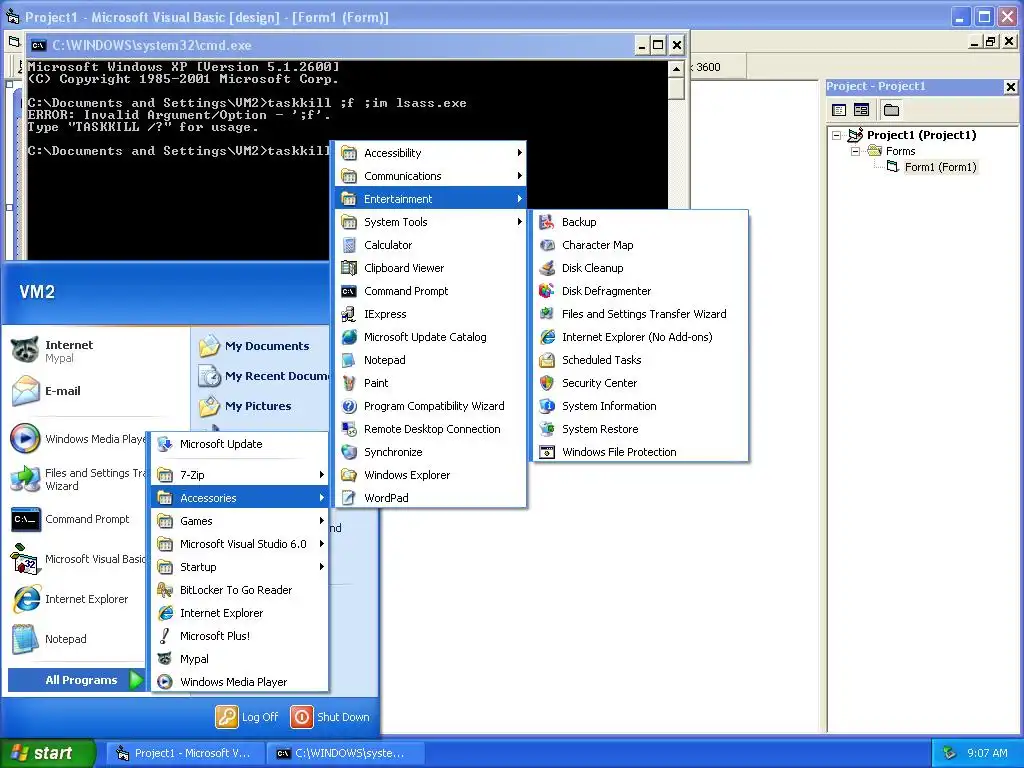1024x768 pixels.
Task: Open Microsoft Update Catalog
Action: coord(431,337)
